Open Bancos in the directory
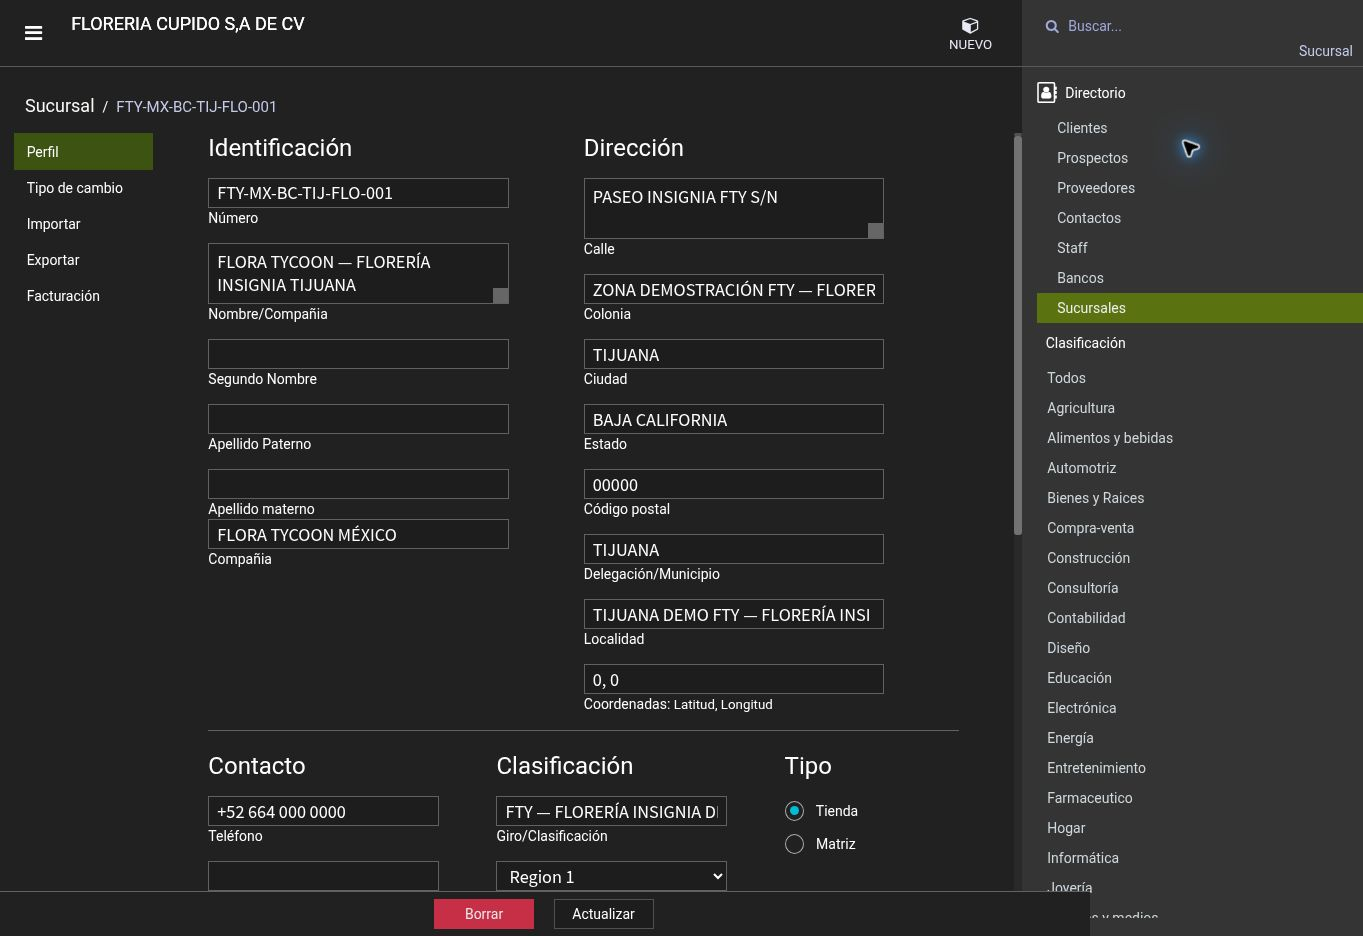This screenshot has height=936, width=1363. tap(1080, 278)
